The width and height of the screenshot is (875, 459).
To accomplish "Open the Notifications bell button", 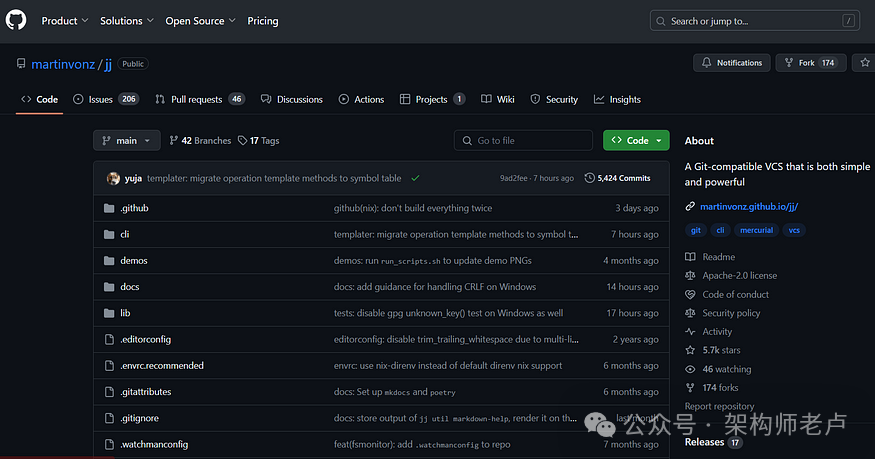I will pos(731,63).
